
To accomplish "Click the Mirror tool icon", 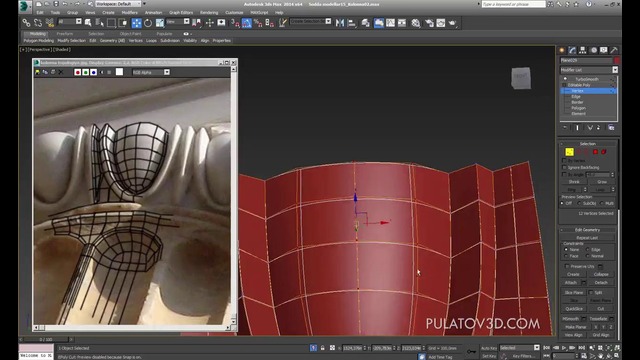I will 340,23.
